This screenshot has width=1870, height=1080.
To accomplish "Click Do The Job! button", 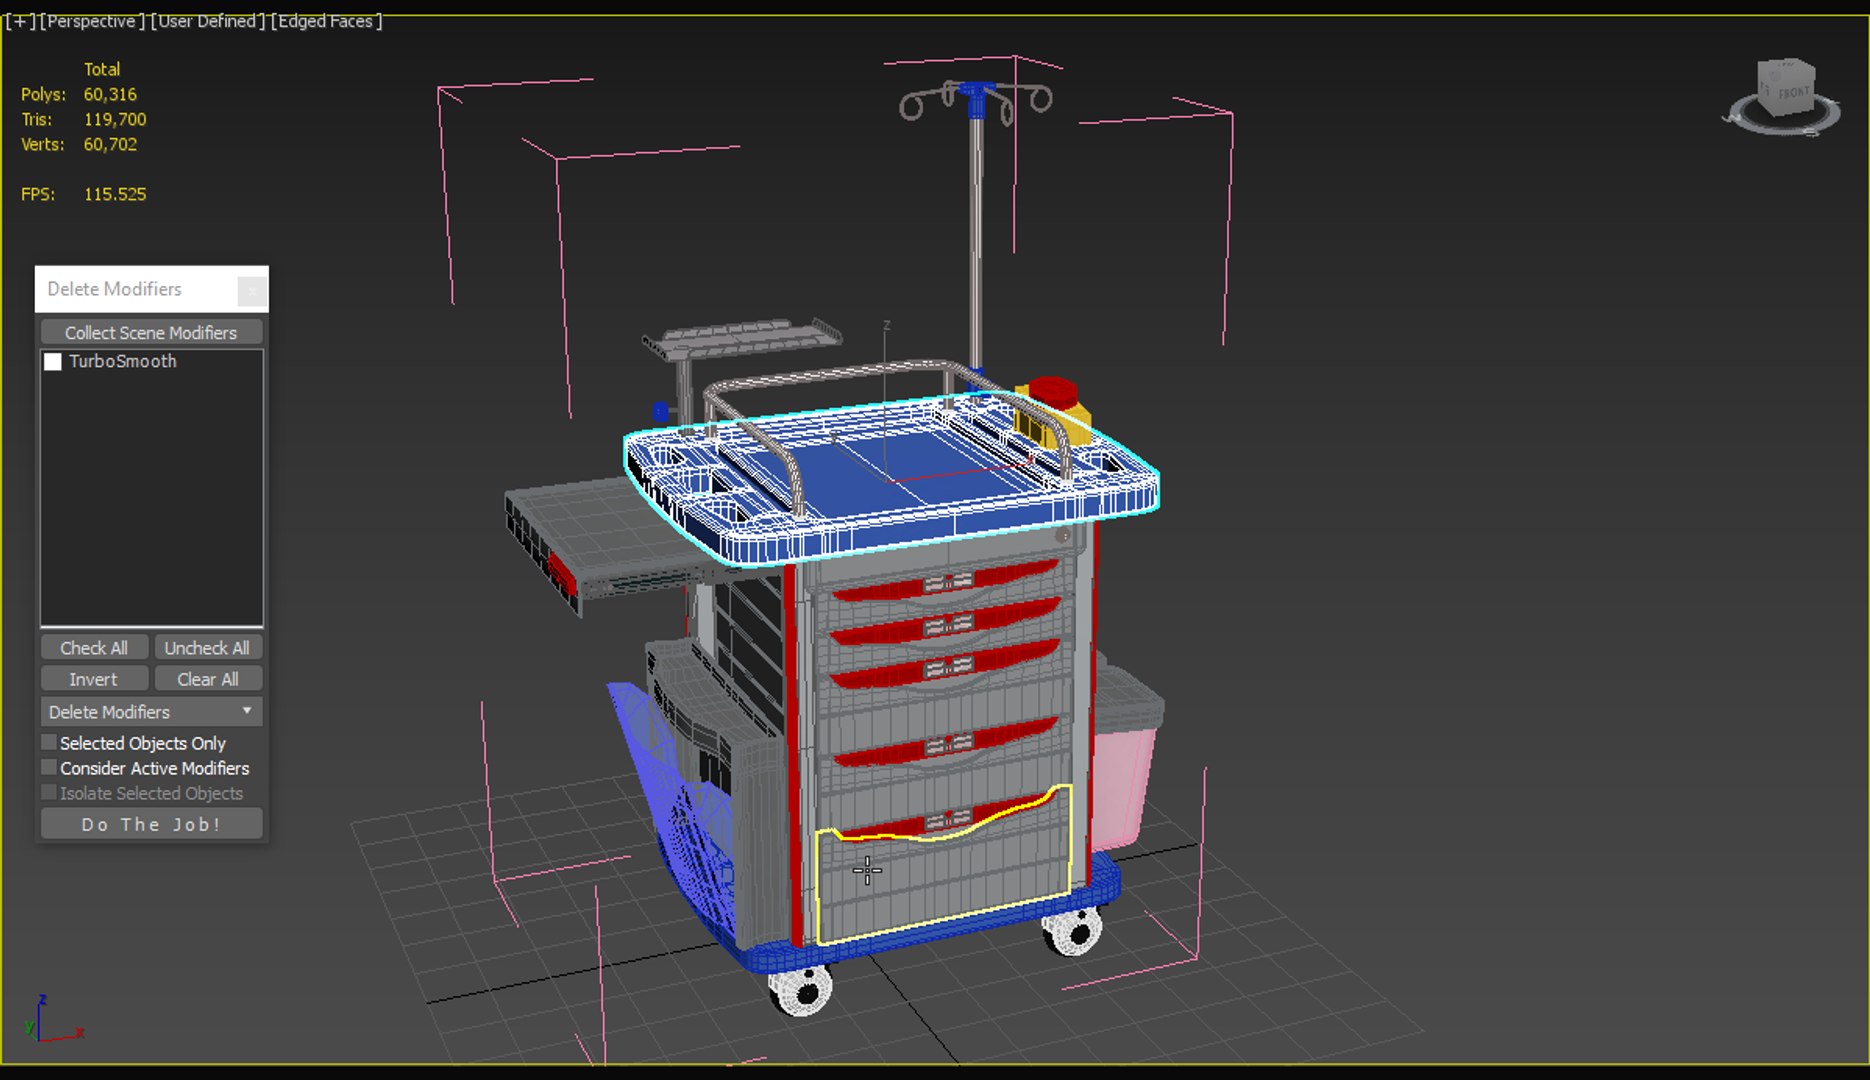I will tap(151, 824).
